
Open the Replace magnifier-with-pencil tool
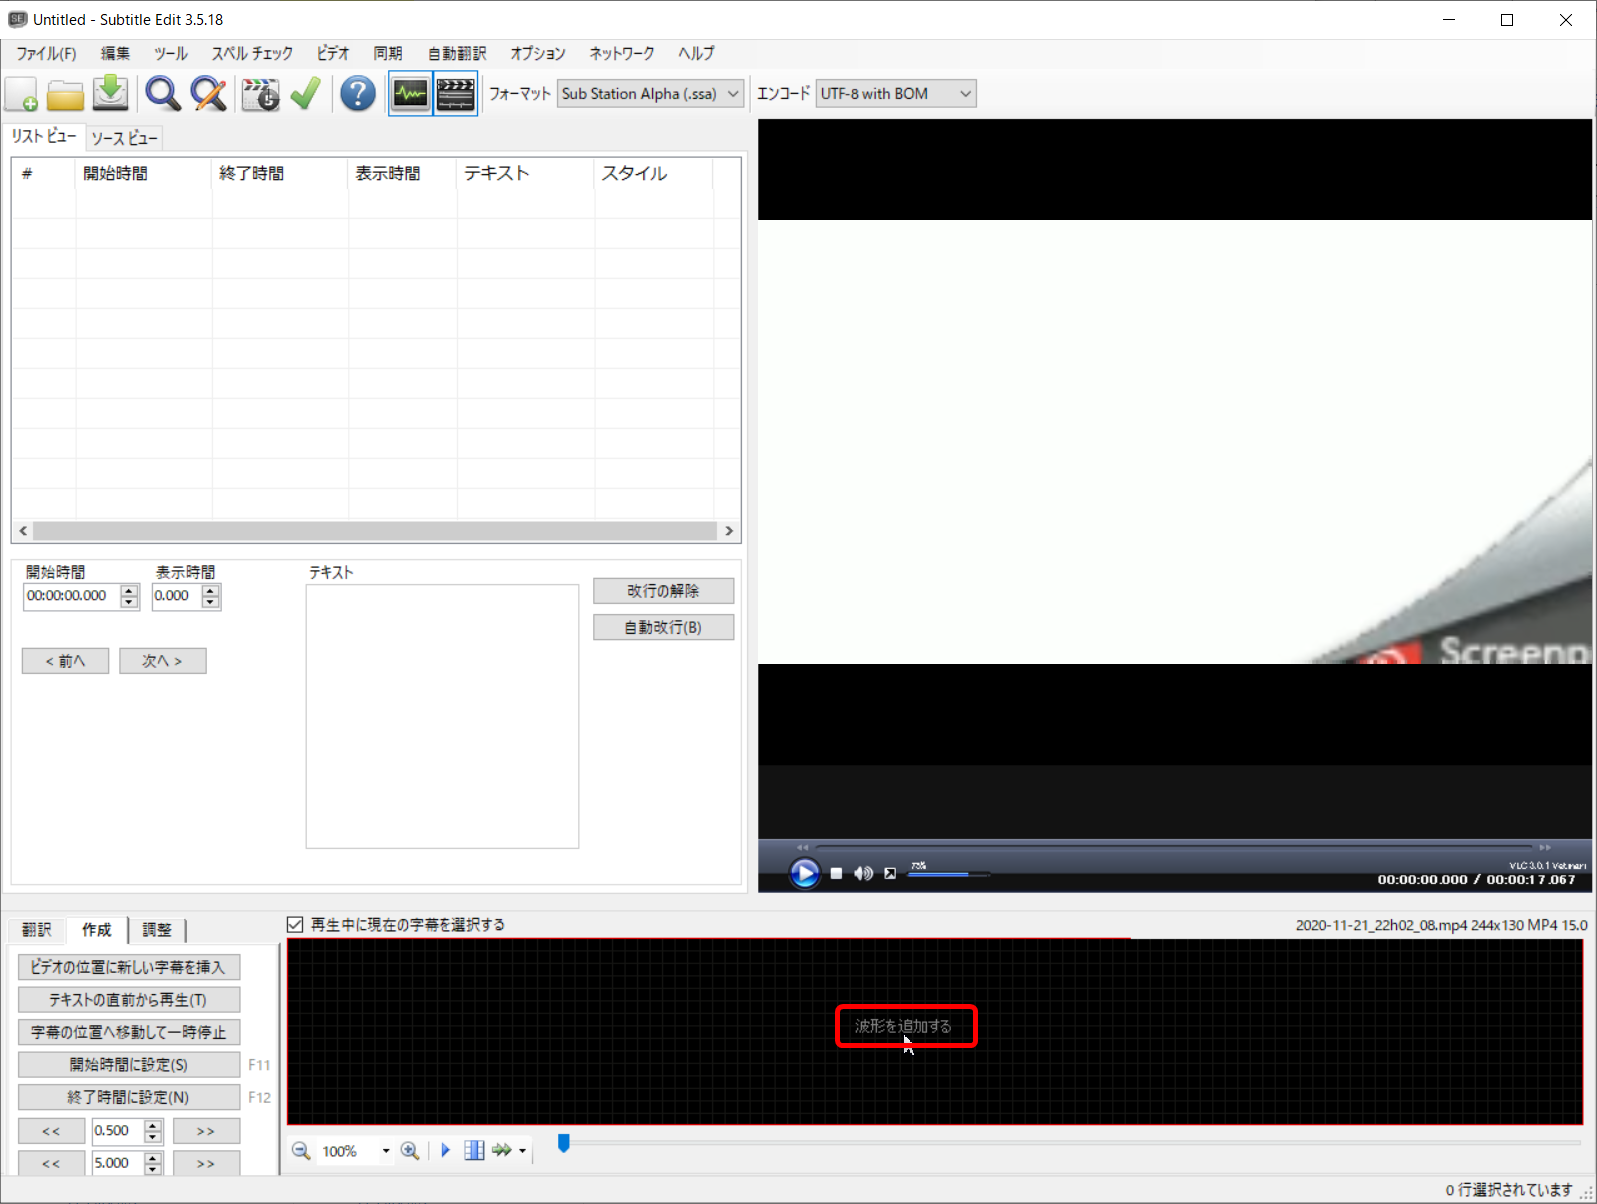point(208,94)
